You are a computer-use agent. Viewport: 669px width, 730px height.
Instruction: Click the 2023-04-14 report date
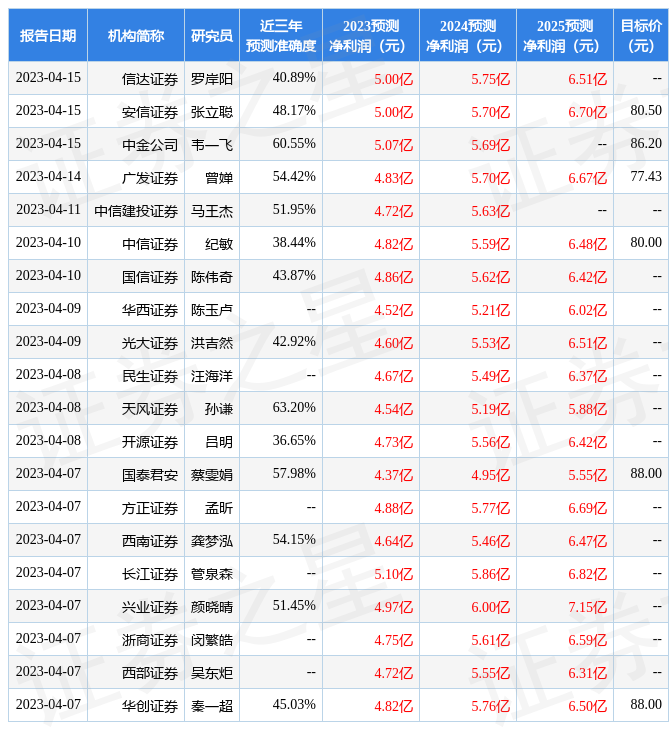click(48, 176)
